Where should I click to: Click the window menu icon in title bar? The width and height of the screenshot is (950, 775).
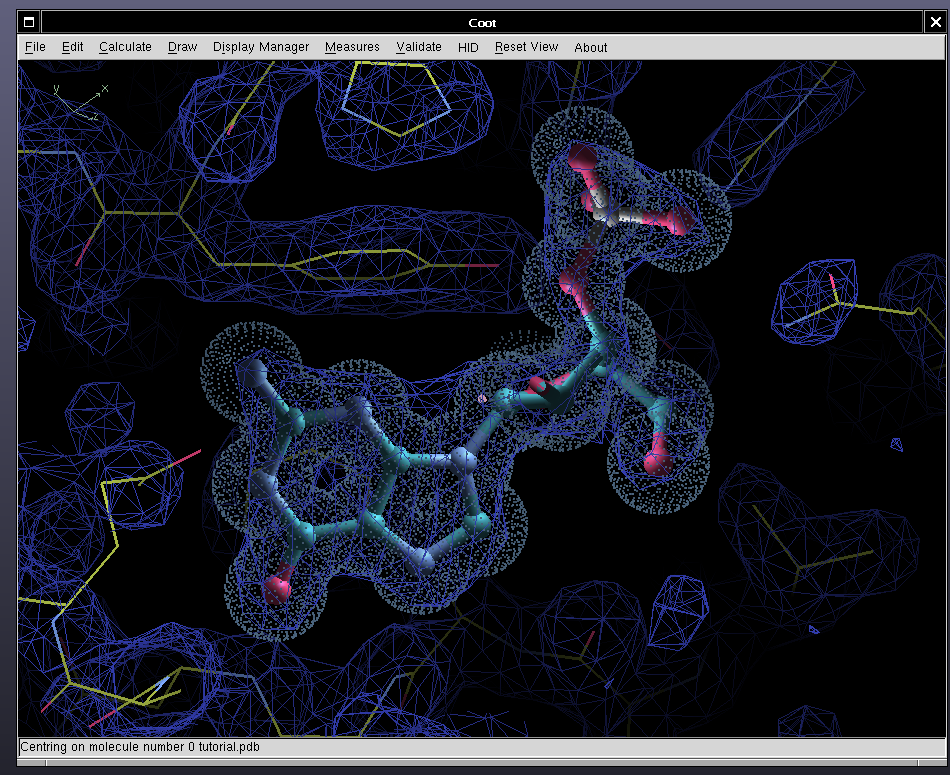tap(29, 22)
